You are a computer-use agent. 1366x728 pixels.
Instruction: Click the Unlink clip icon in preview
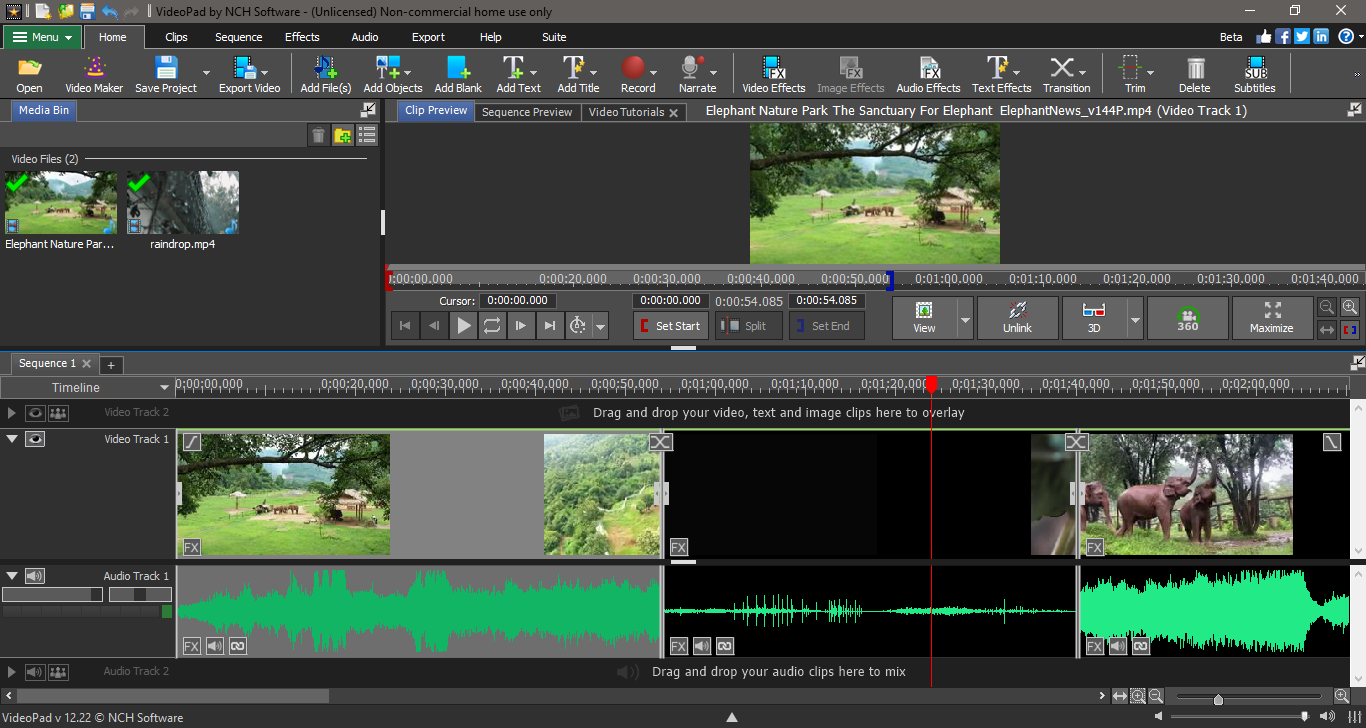click(1017, 318)
